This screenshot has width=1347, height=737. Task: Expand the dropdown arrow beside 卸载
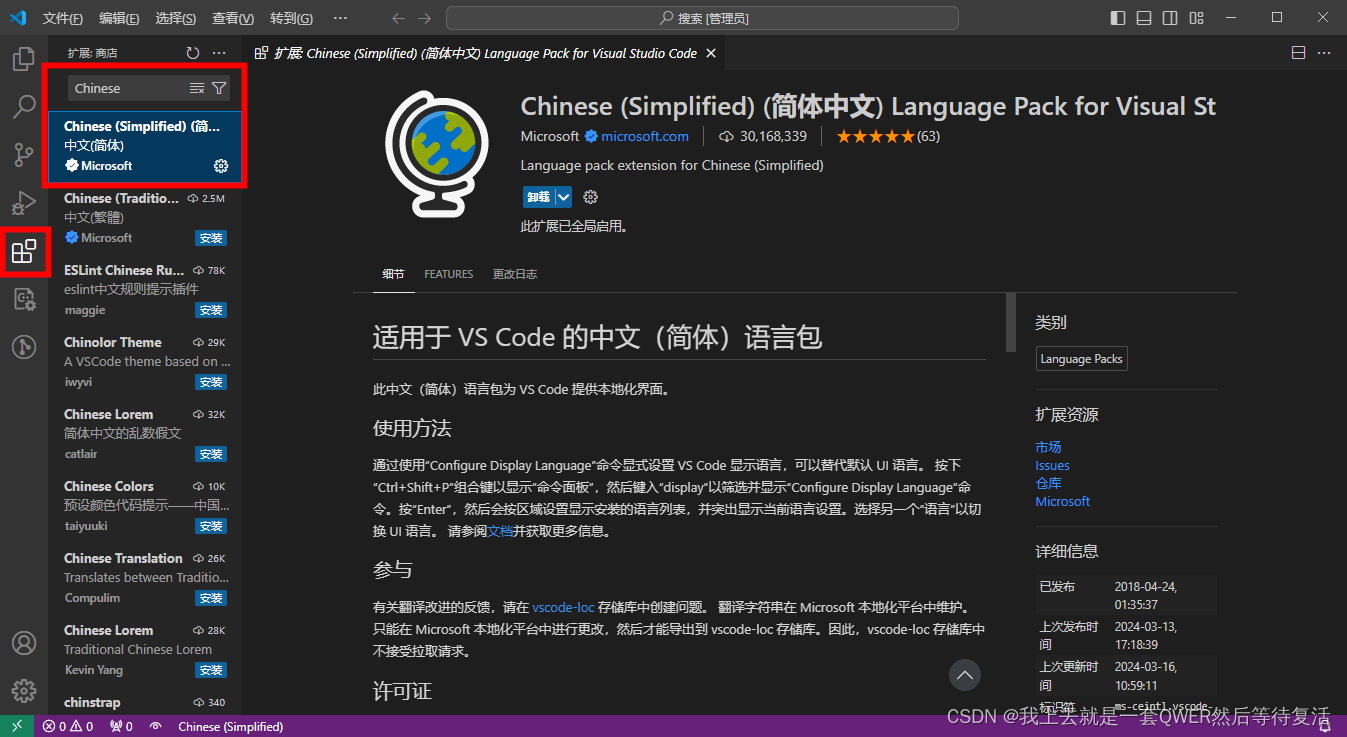tap(564, 197)
